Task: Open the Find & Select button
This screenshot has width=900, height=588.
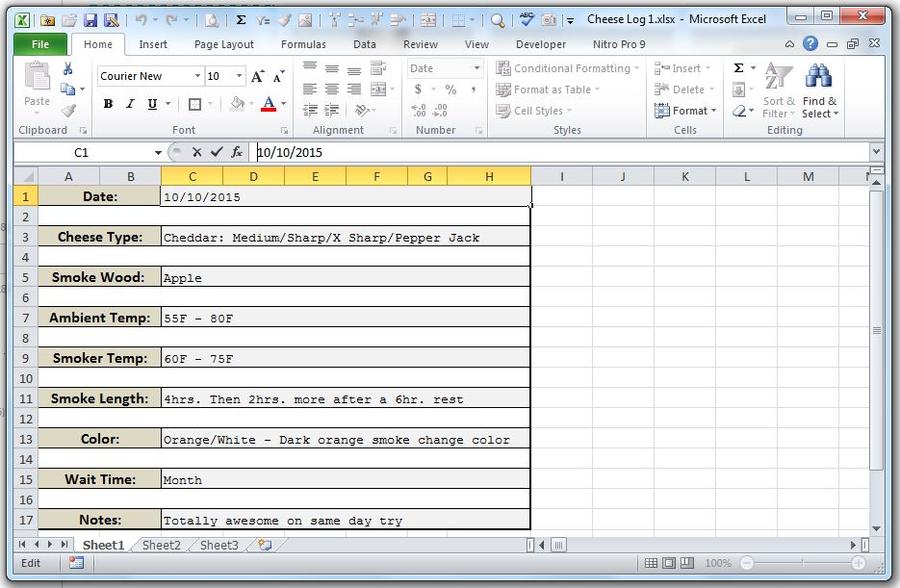Action: tap(819, 92)
